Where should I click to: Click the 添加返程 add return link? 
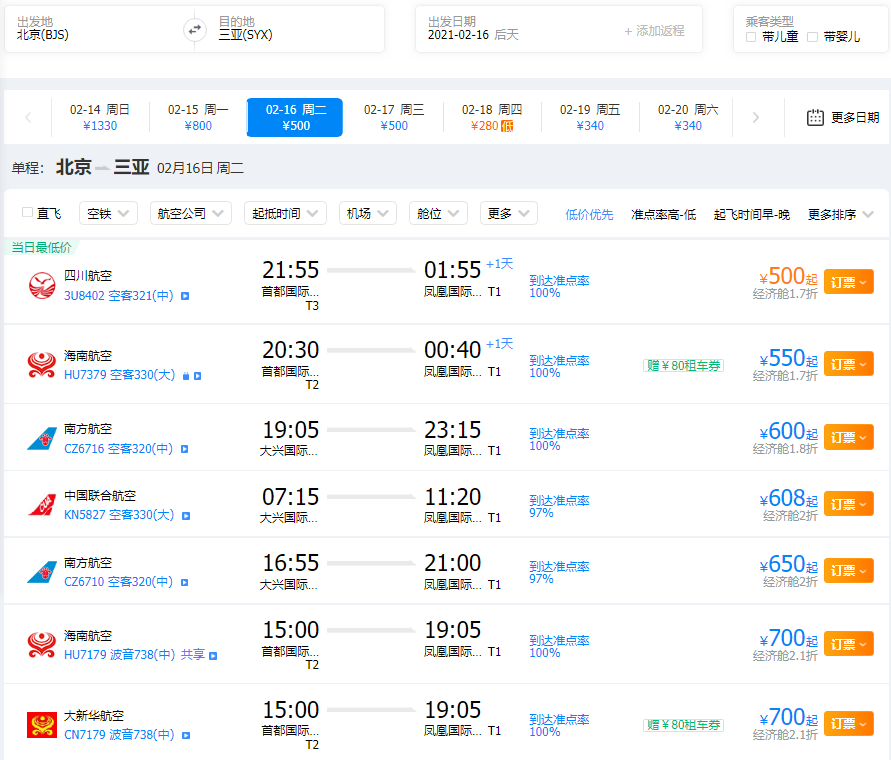pyautogui.click(x=655, y=31)
